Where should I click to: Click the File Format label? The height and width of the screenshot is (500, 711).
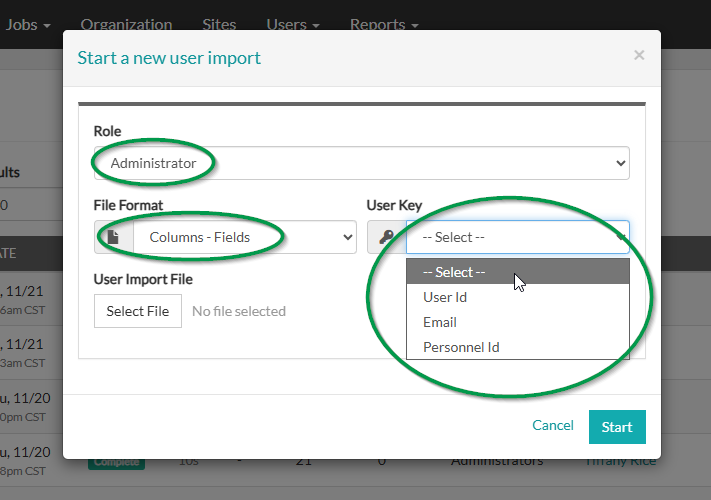[128, 205]
